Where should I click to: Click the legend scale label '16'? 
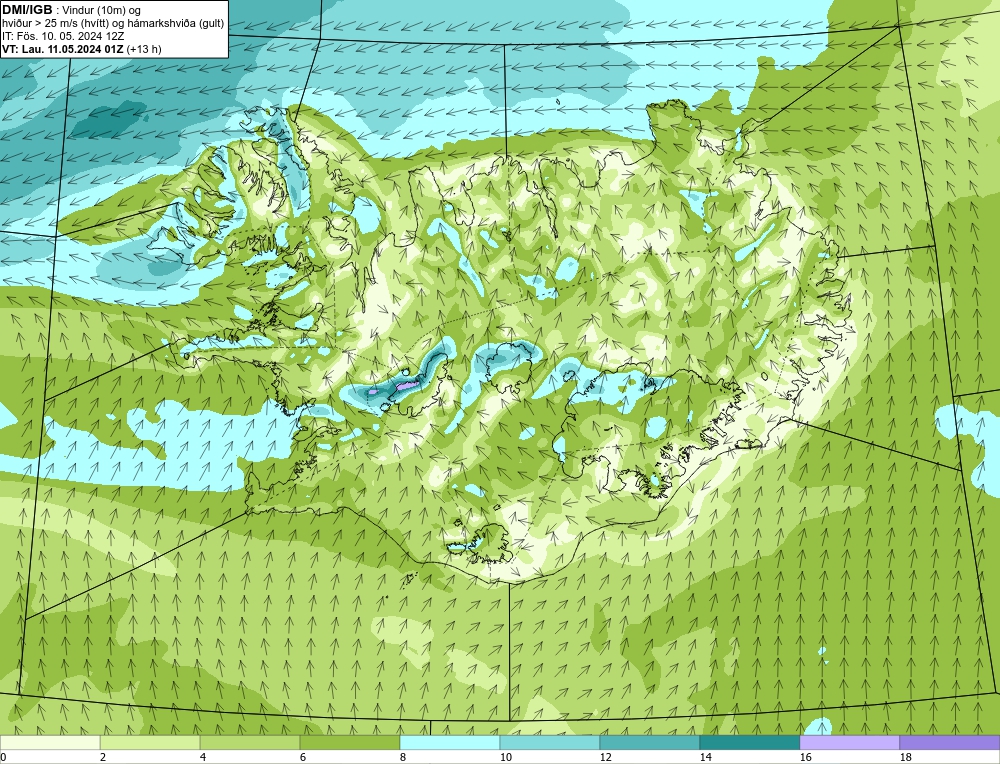coord(805,757)
